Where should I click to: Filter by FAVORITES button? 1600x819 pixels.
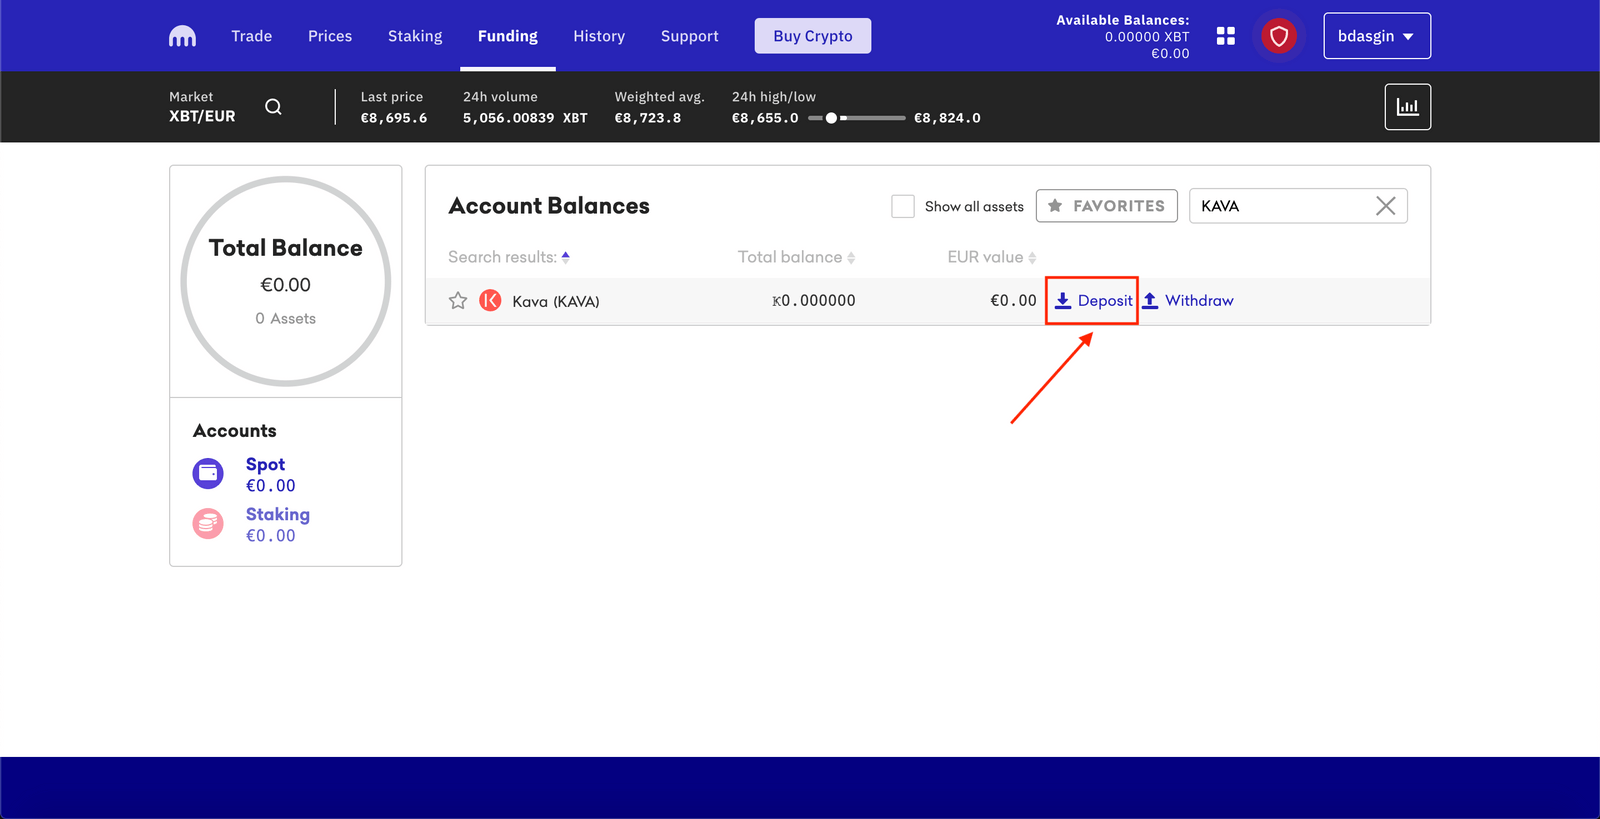click(x=1107, y=206)
